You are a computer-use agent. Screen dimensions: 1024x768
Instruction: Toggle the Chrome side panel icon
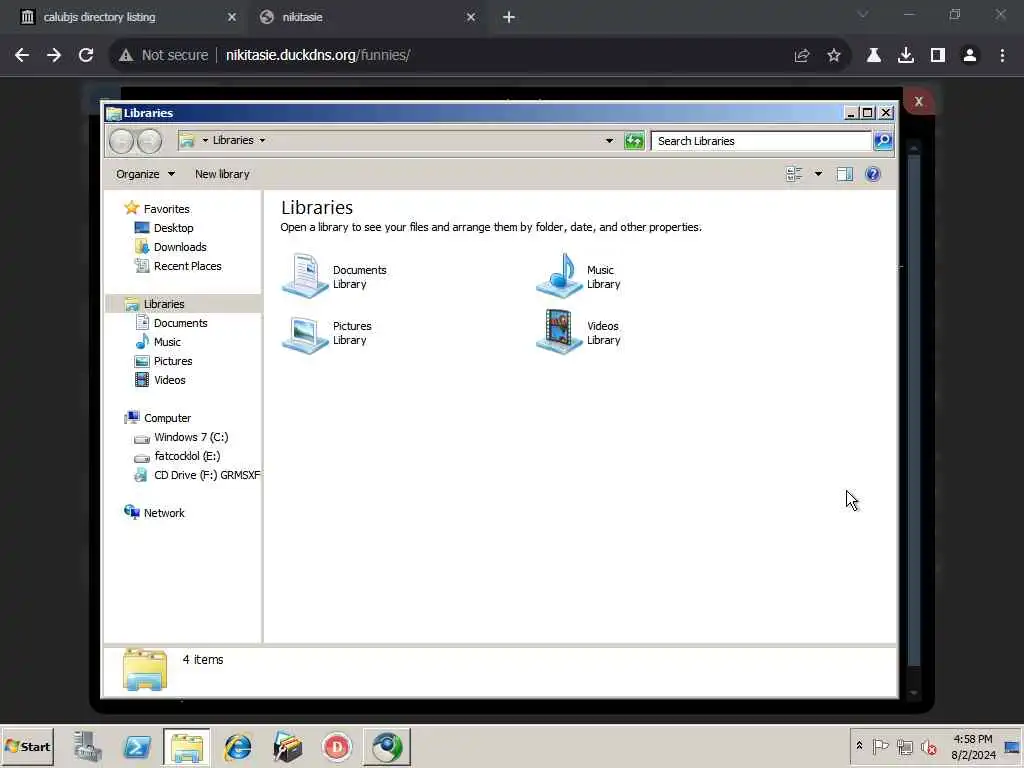(938, 56)
